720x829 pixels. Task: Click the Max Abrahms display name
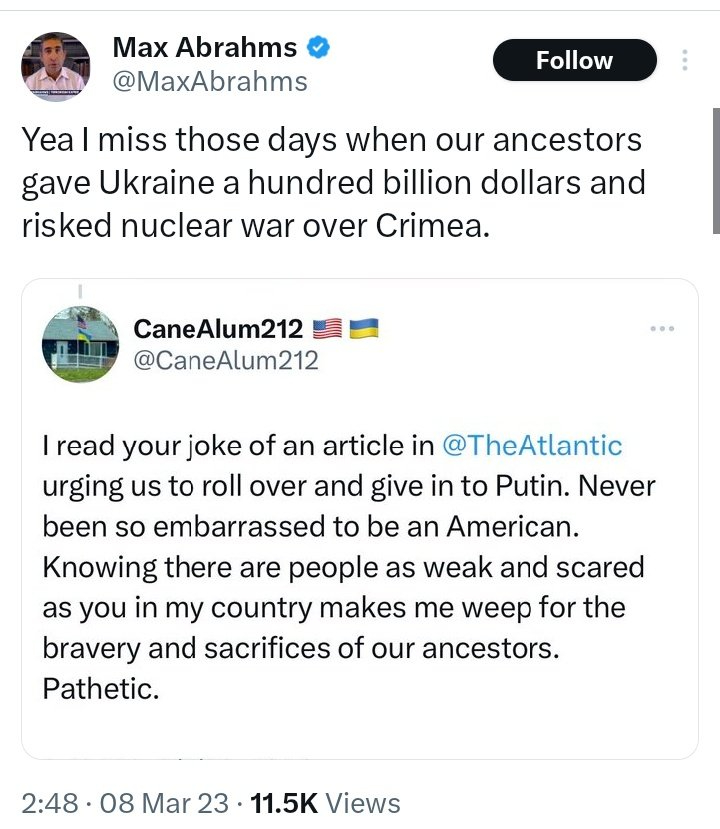pyautogui.click(x=205, y=47)
